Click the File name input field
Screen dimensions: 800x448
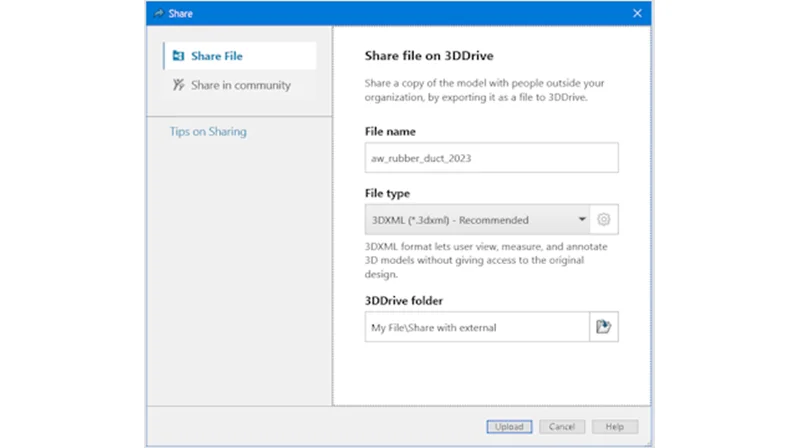(491, 158)
